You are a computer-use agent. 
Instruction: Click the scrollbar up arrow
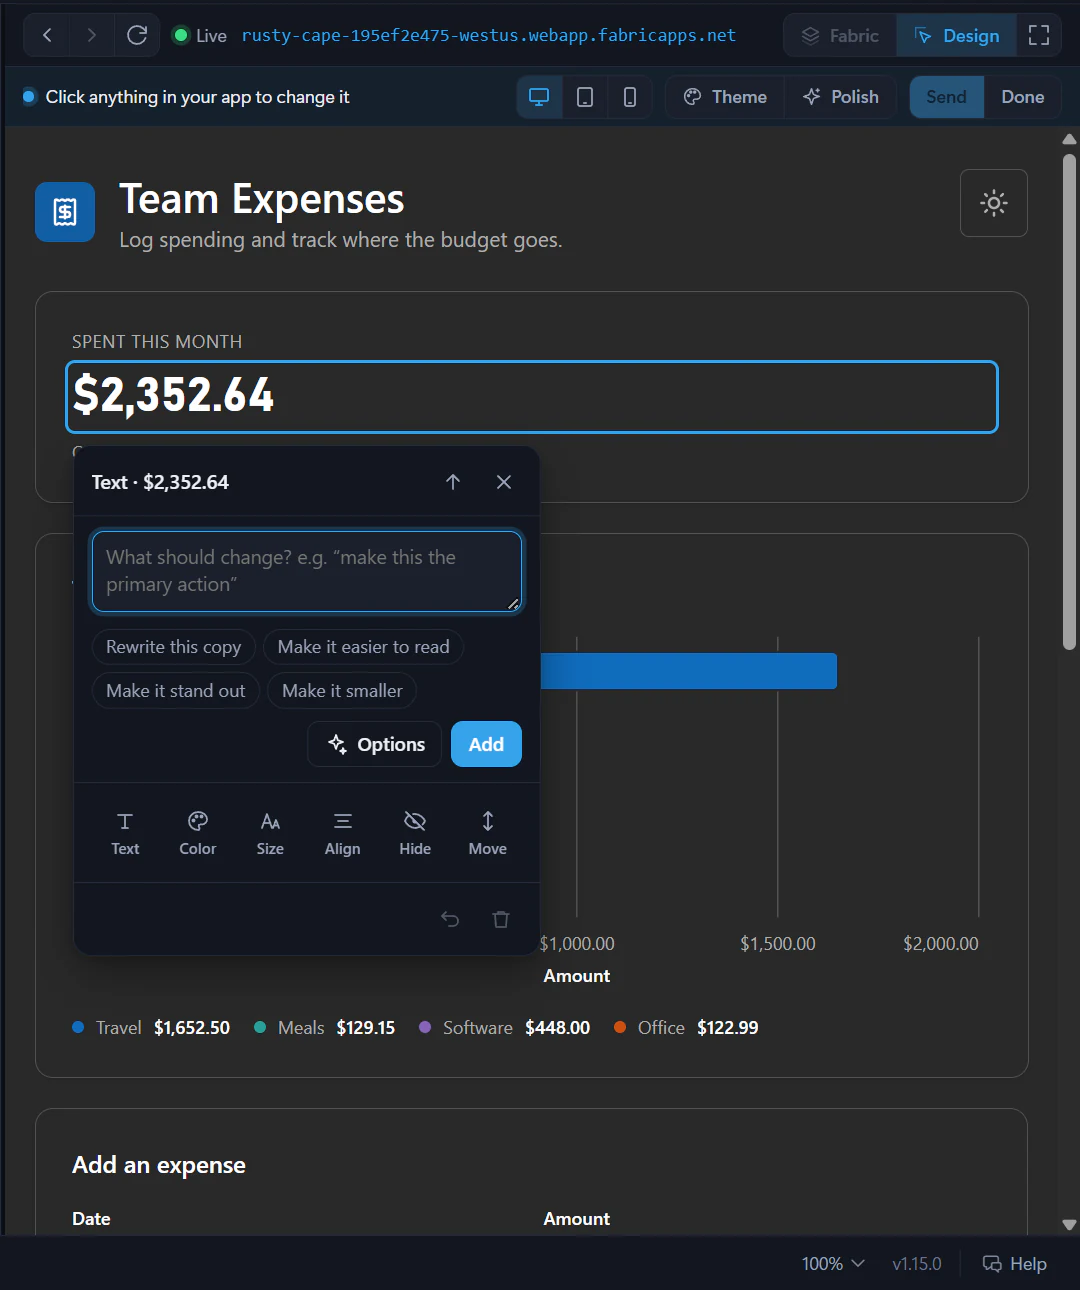pyautogui.click(x=1069, y=139)
